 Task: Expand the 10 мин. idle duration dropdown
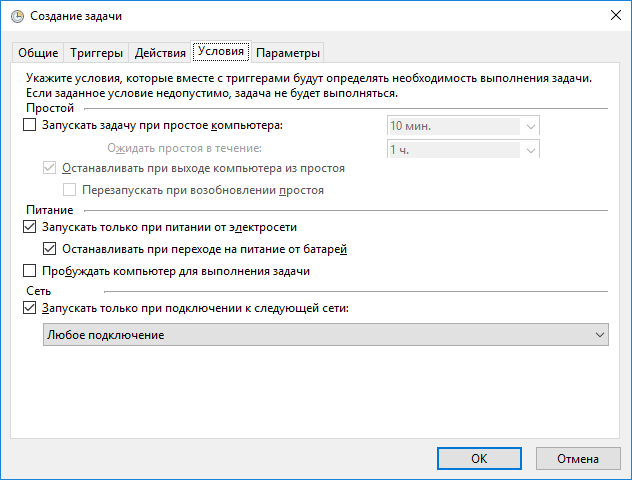click(463, 126)
